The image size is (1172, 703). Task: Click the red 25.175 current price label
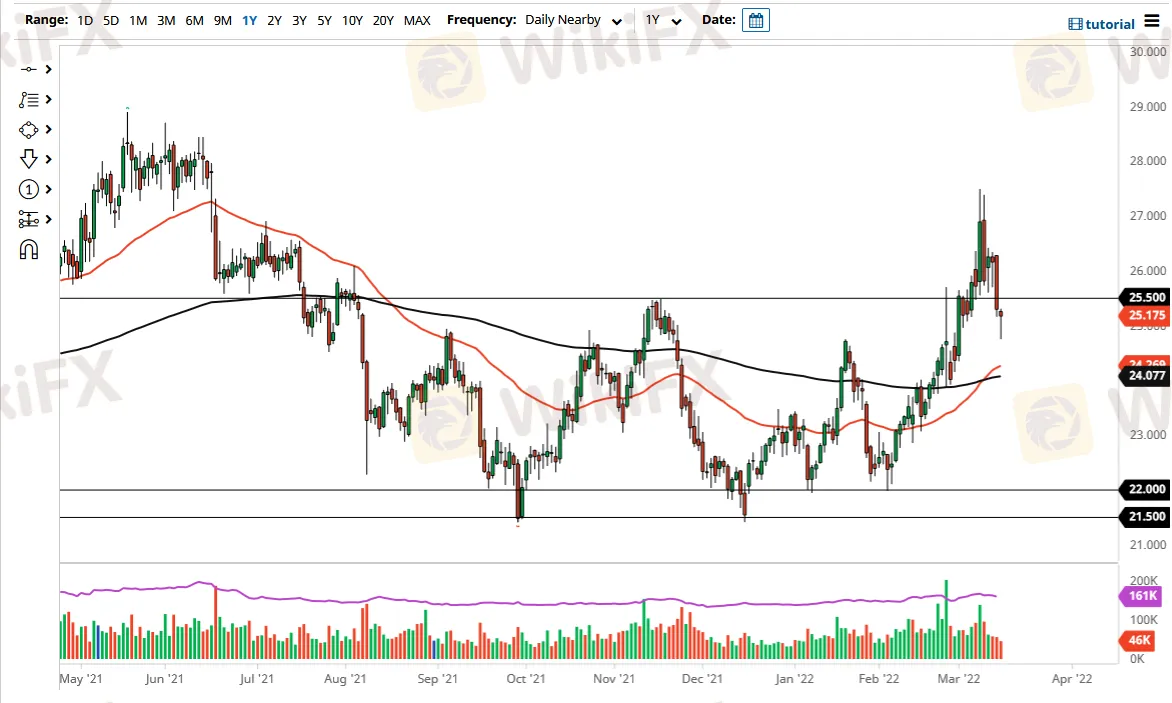tap(1144, 315)
